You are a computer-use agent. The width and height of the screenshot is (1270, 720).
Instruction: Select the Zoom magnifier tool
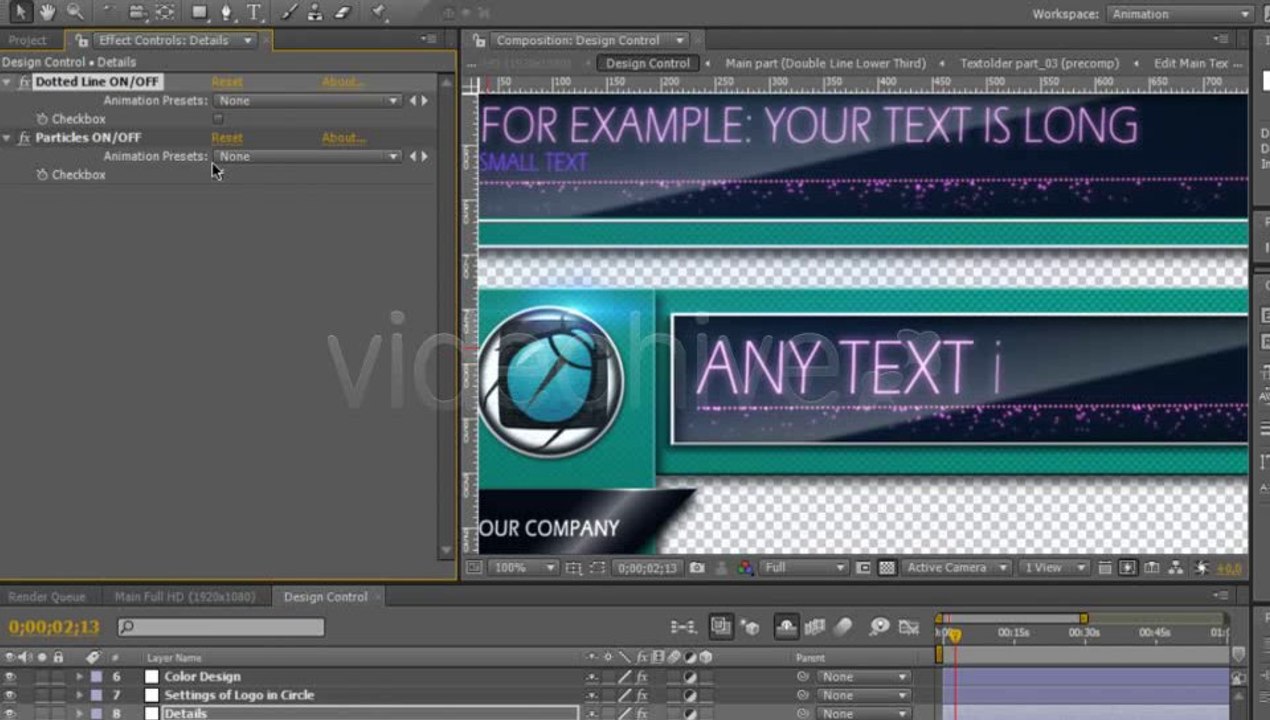click(75, 12)
